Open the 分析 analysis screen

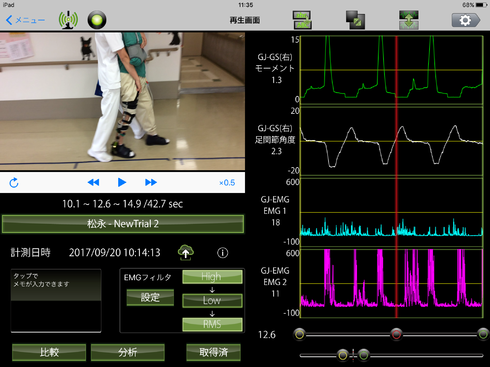tap(128, 352)
